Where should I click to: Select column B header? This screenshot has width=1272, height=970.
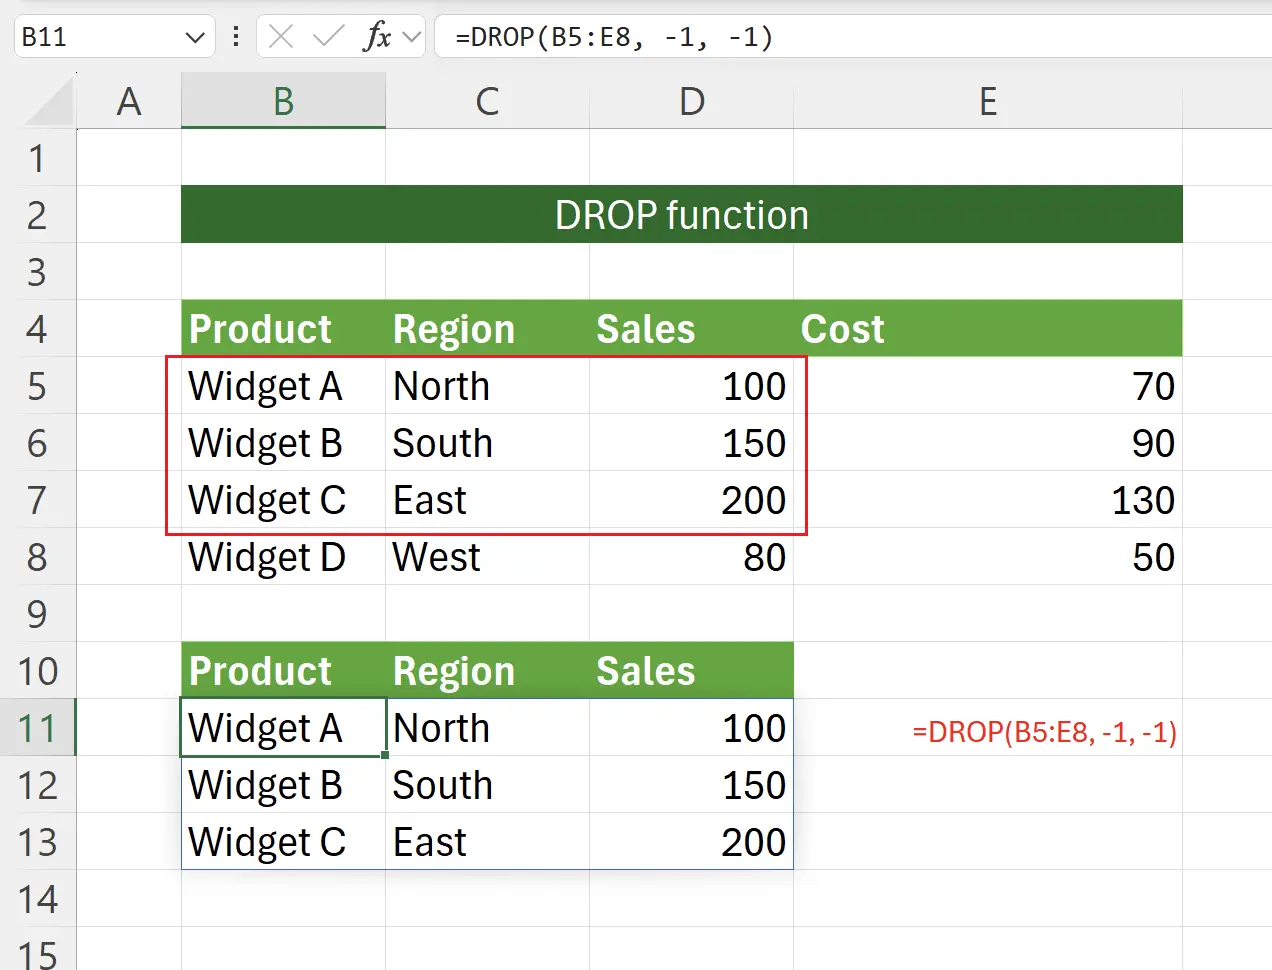click(283, 101)
